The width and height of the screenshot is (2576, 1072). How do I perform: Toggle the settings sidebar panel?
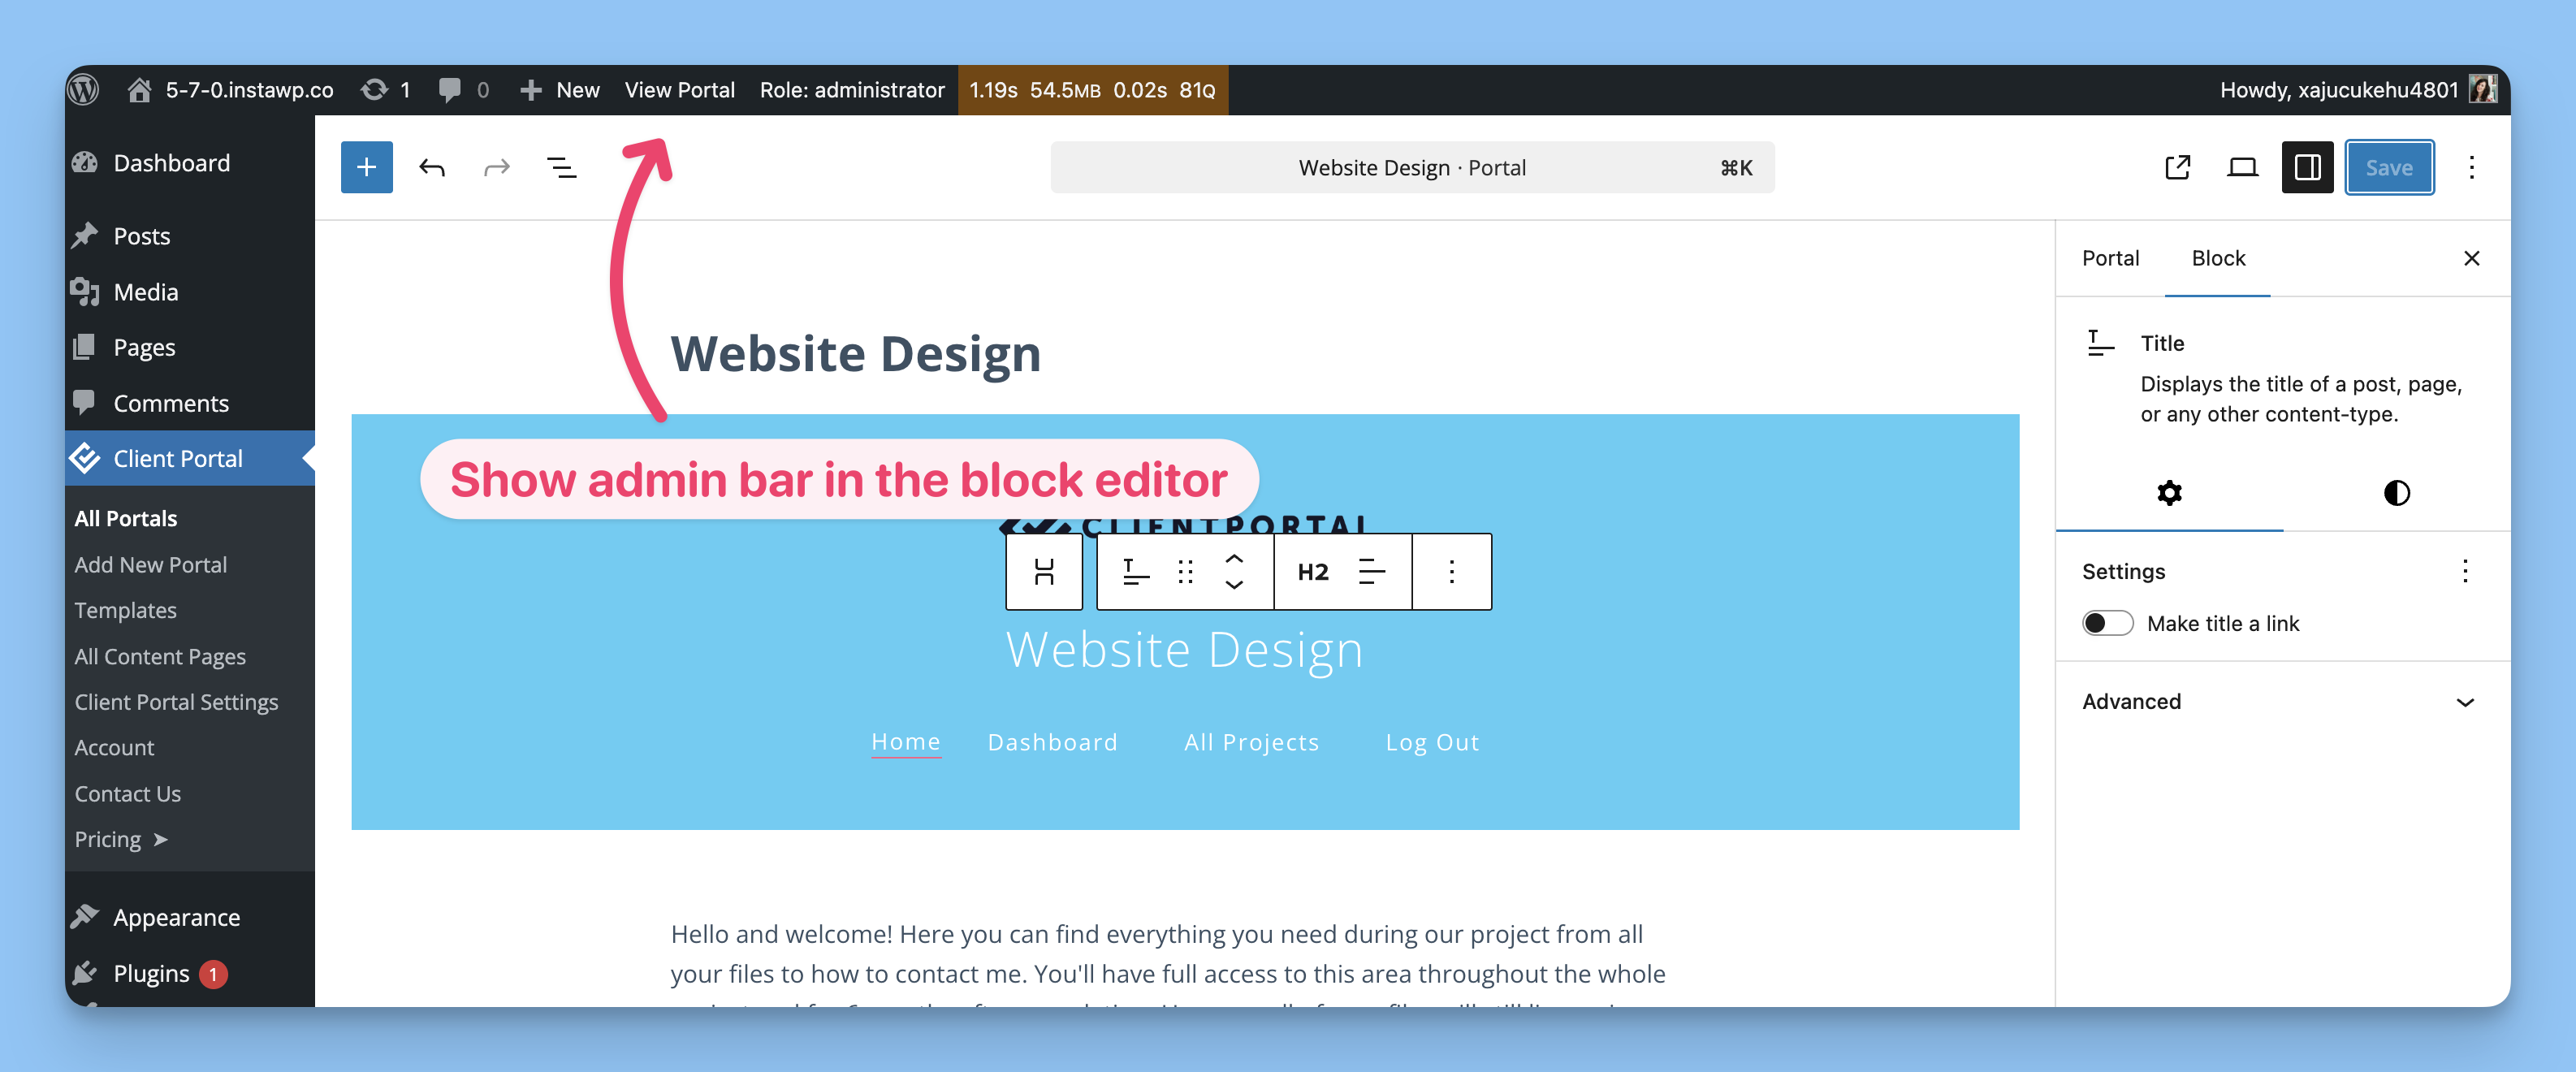[x=2307, y=167]
